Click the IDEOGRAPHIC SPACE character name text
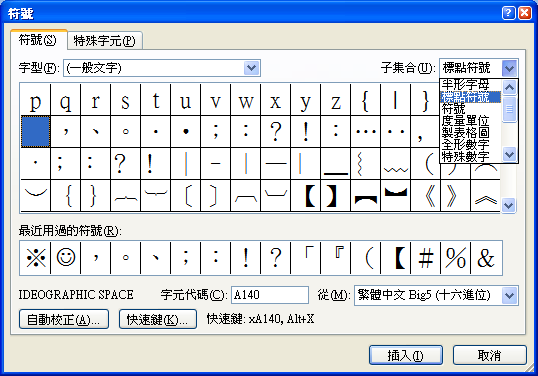 pyautogui.click(x=76, y=295)
